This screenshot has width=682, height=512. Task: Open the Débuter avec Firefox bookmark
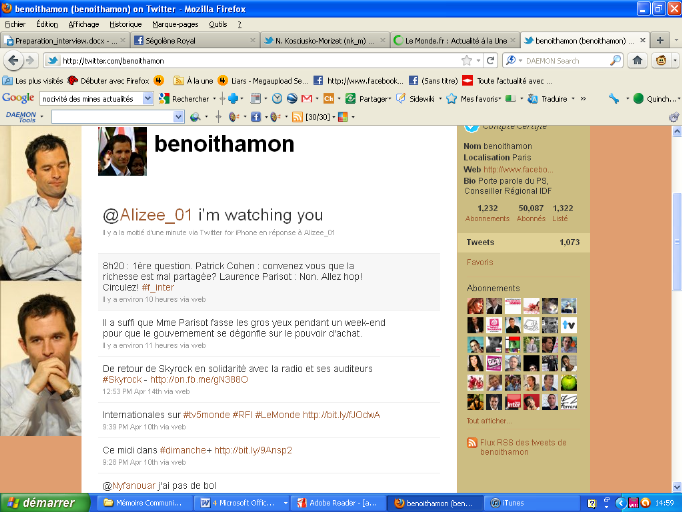pyautogui.click(x=109, y=80)
